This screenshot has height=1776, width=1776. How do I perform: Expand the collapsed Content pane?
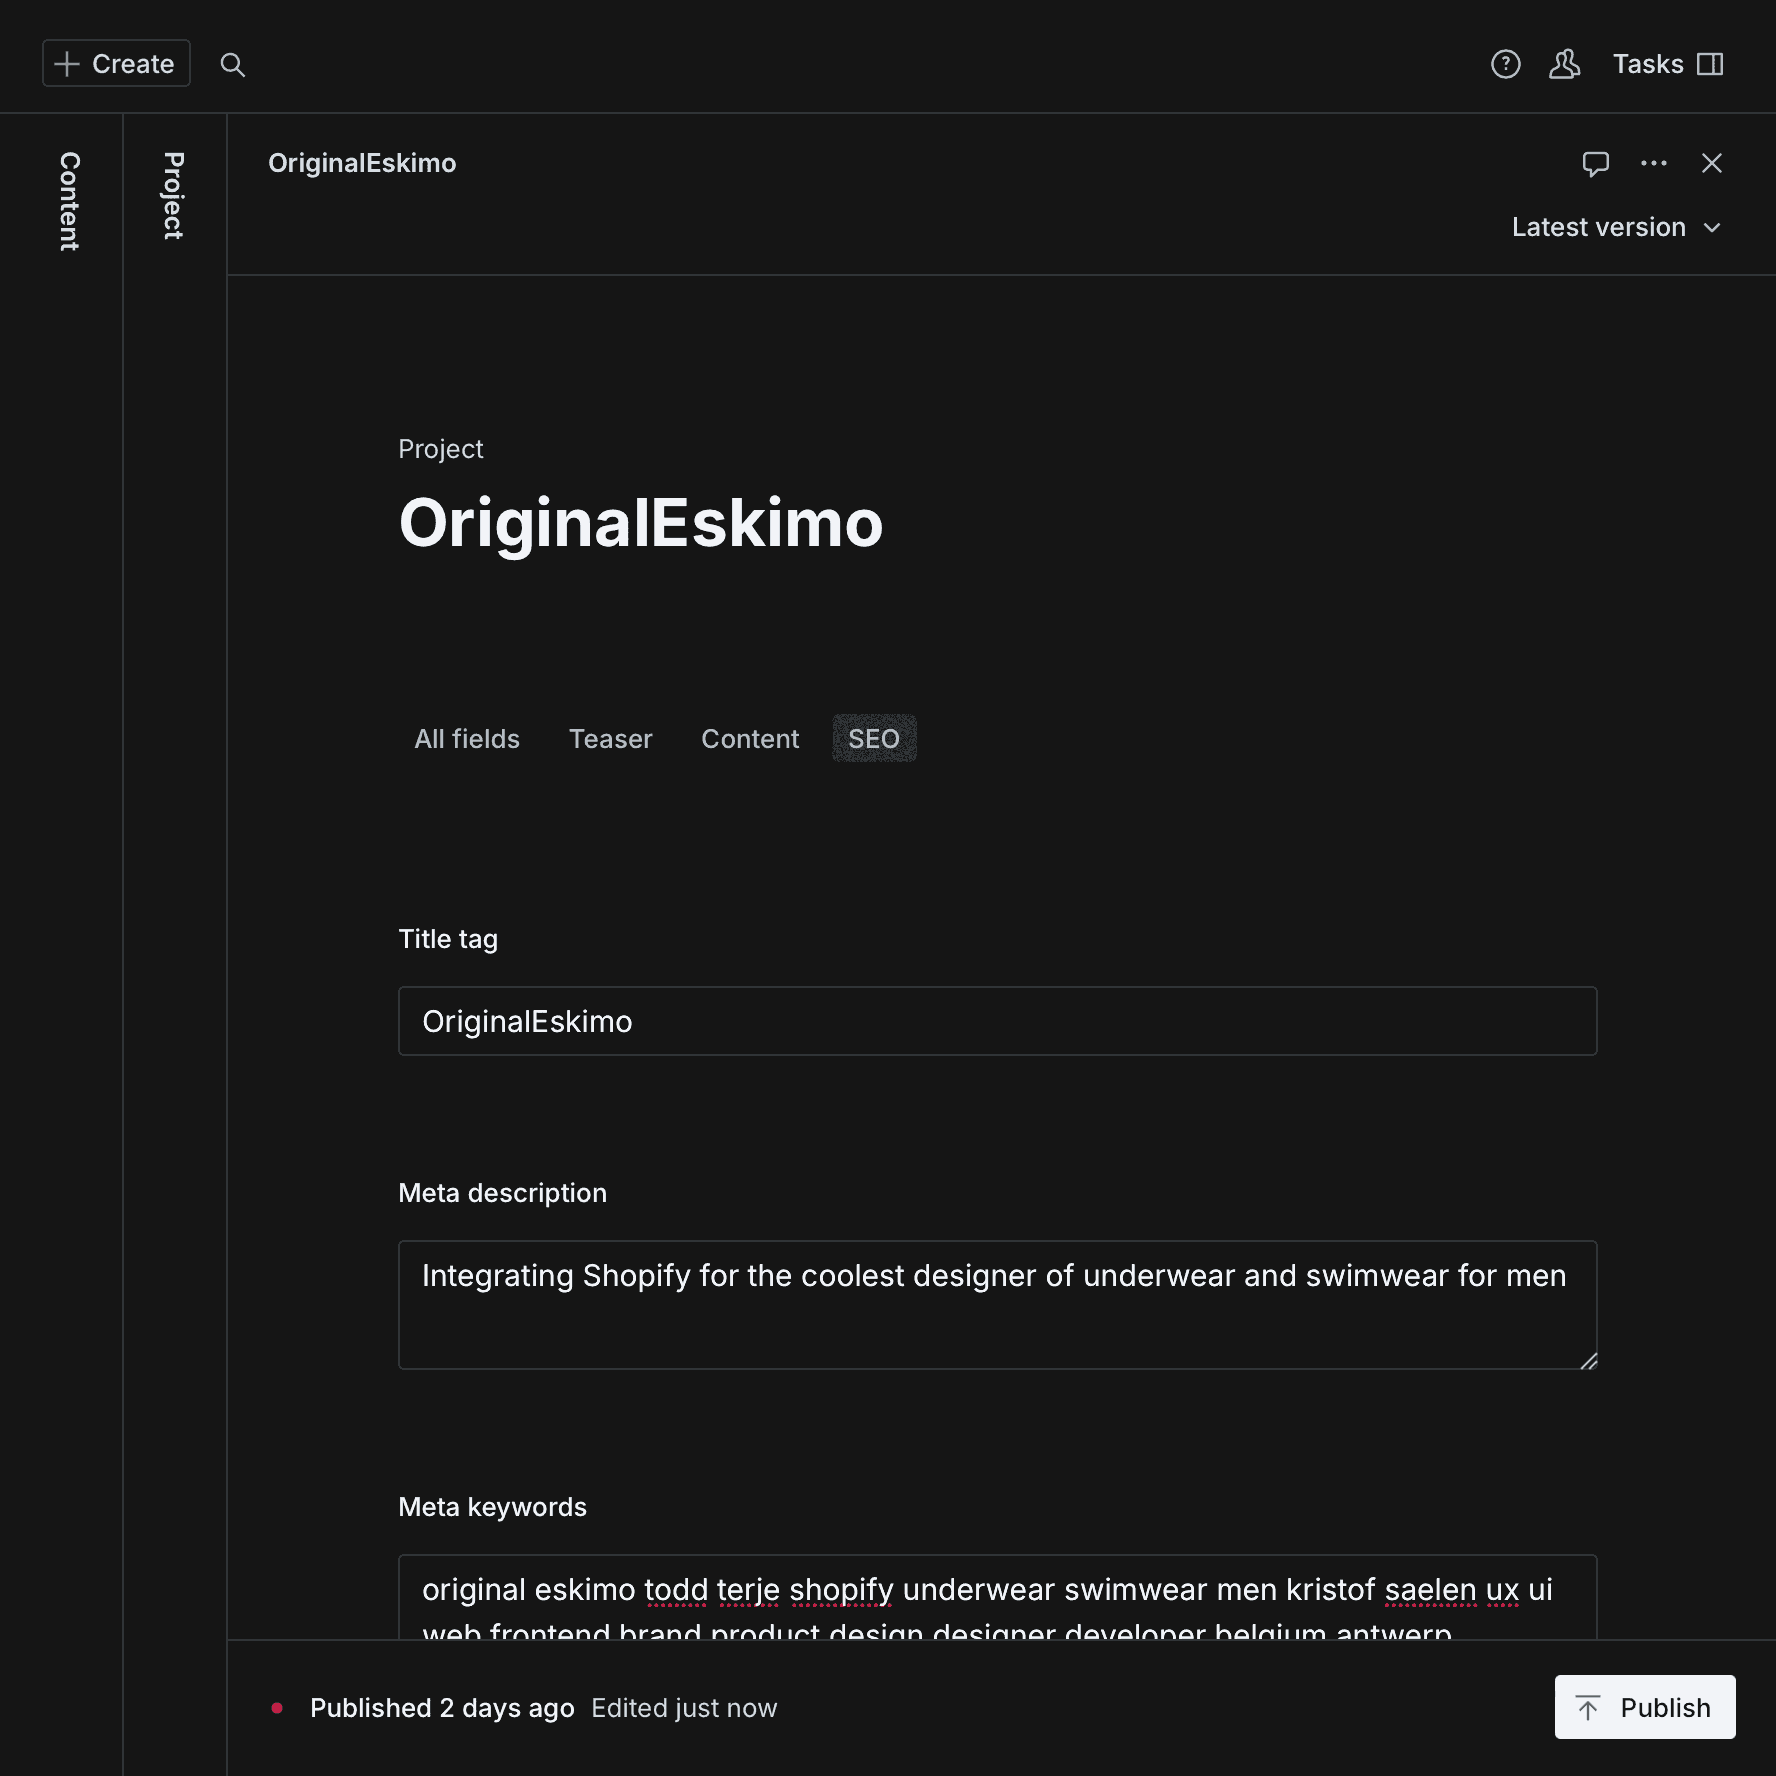[x=69, y=201]
